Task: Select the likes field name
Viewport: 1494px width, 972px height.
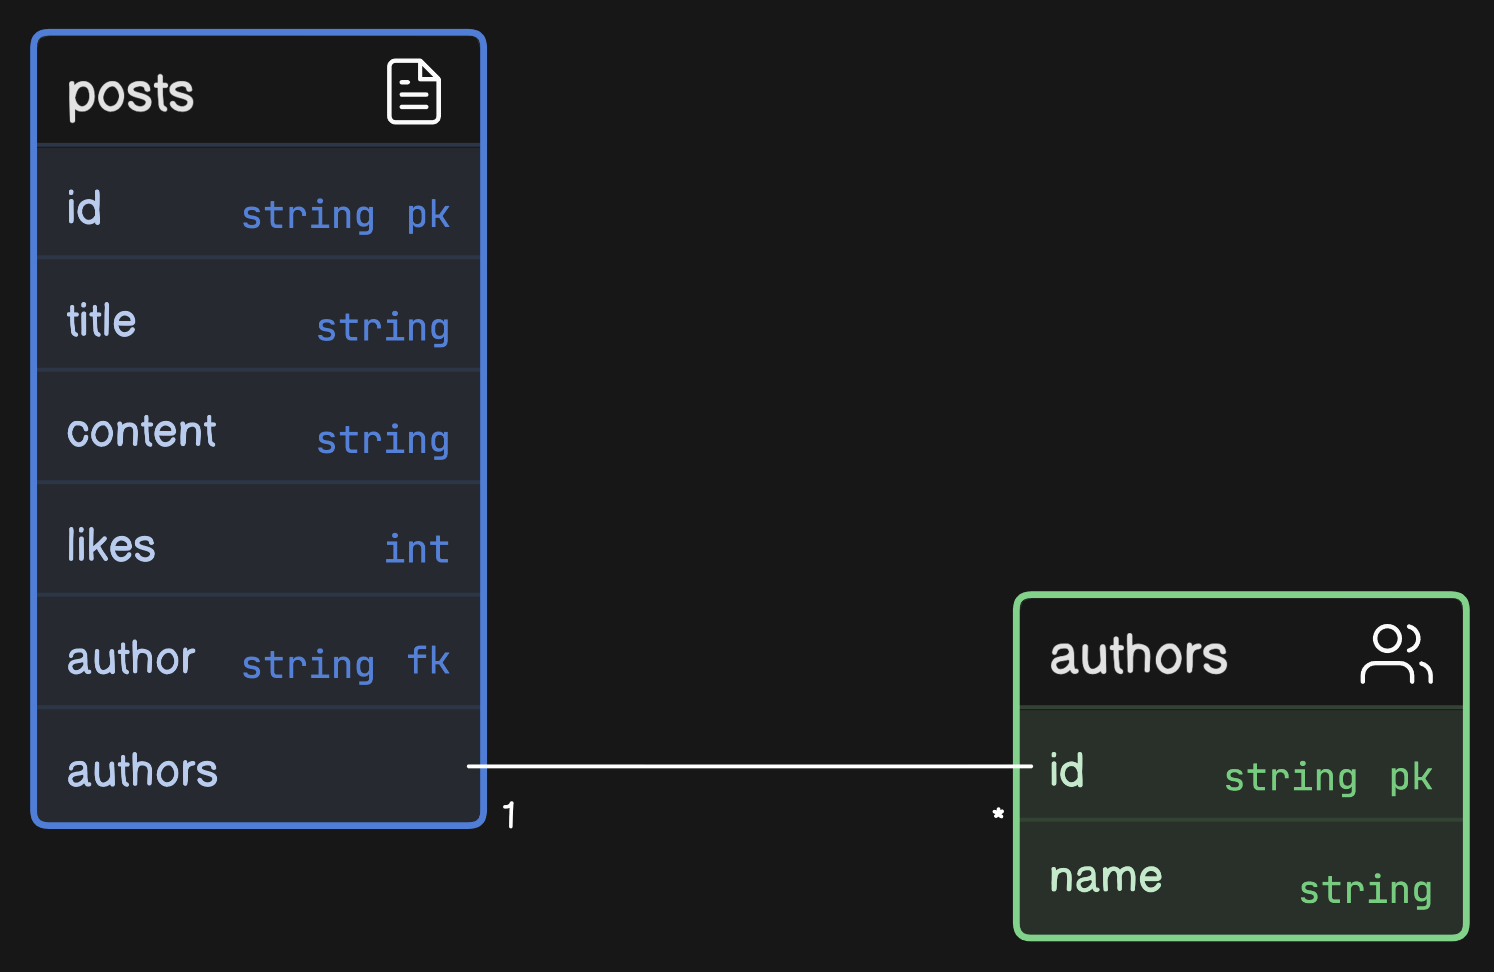Action: 111,546
